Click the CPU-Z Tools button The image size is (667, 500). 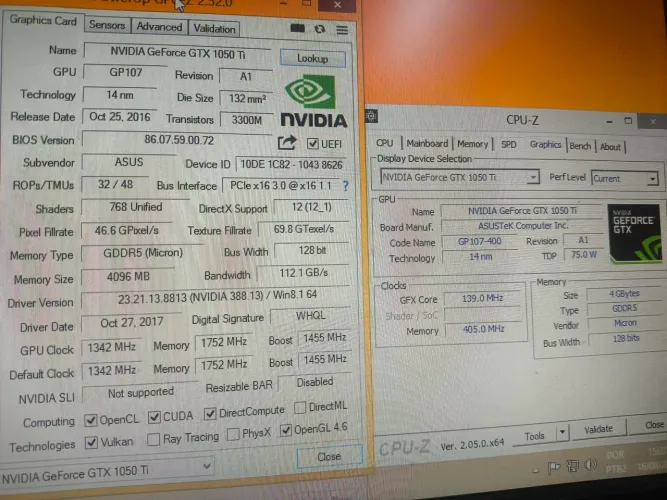(x=535, y=436)
